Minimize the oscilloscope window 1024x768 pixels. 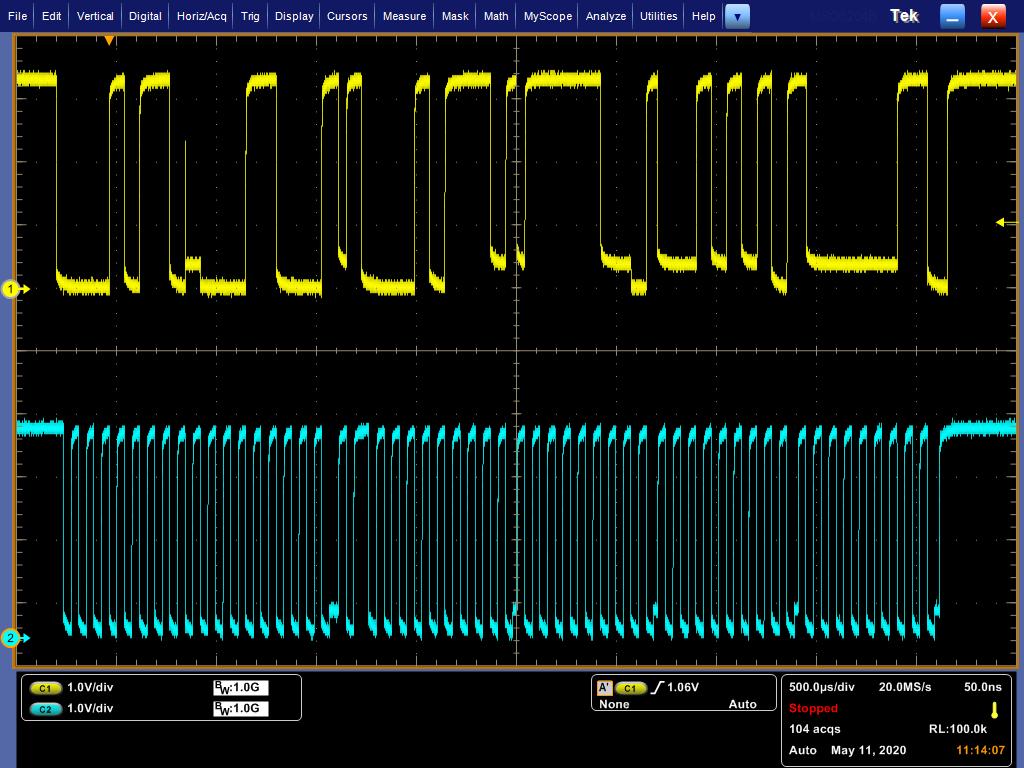tap(952, 16)
